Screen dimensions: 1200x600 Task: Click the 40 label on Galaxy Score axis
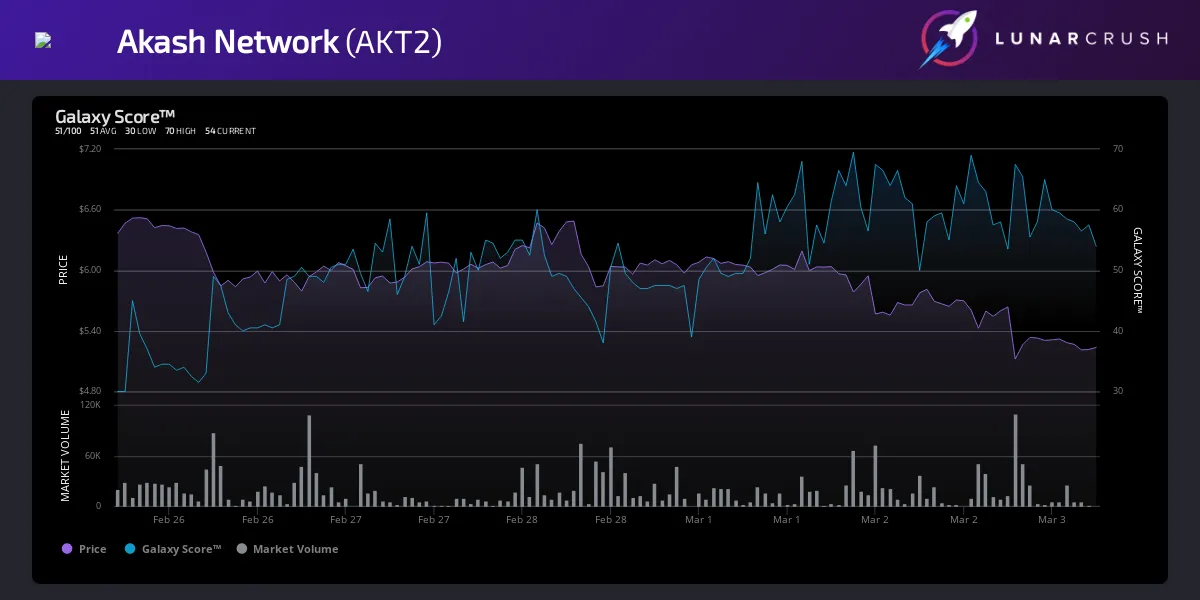(x=1118, y=331)
